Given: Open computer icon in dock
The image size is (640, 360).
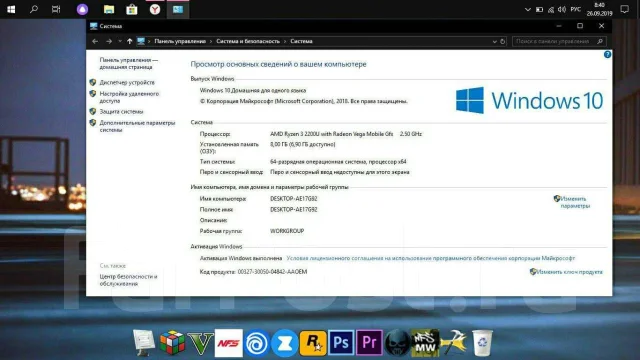Looking at the screenshot, I should click(x=144, y=343).
